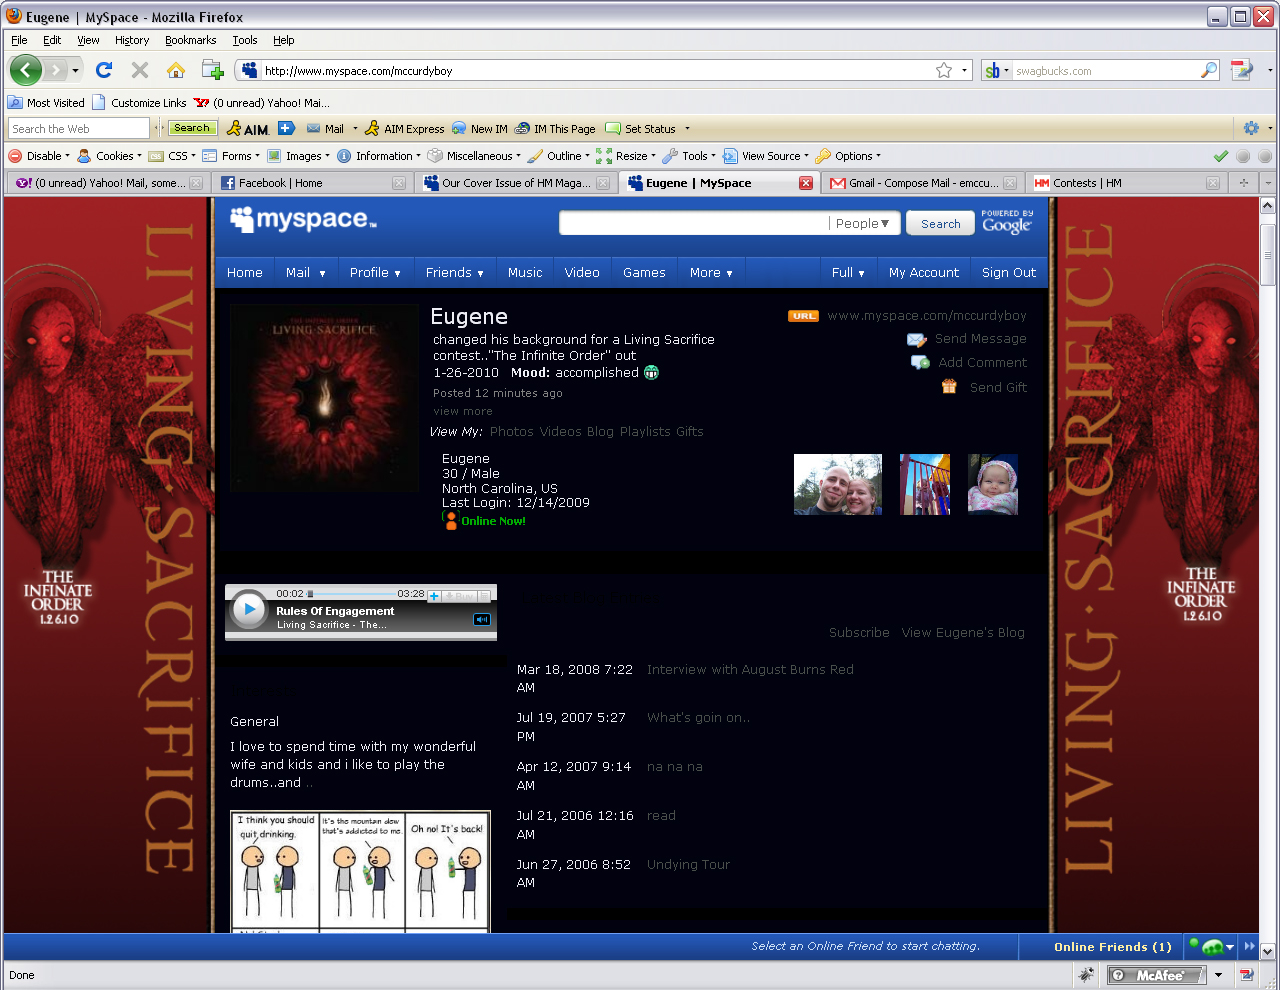Open the Interview with August Burns Red post

click(750, 670)
